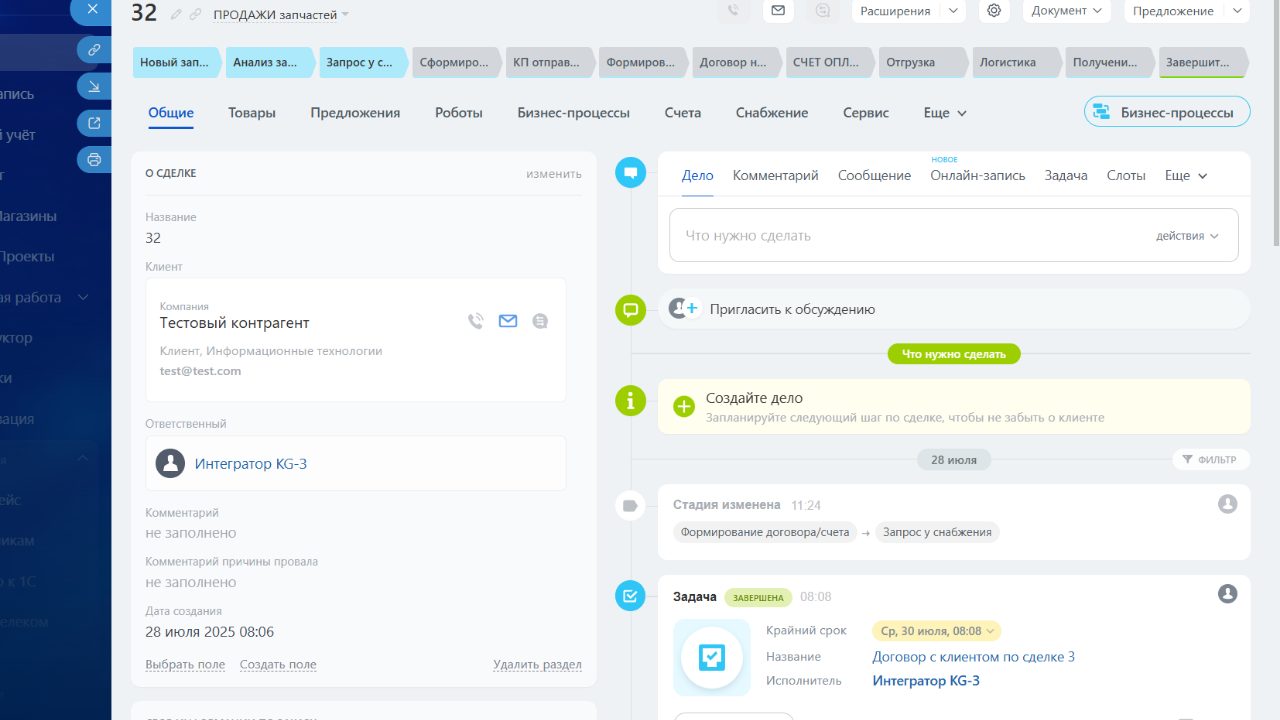Expand the Предложение dropdown arrow
Image resolution: width=1280 pixels, height=720 pixels.
pyautogui.click(x=1238, y=11)
